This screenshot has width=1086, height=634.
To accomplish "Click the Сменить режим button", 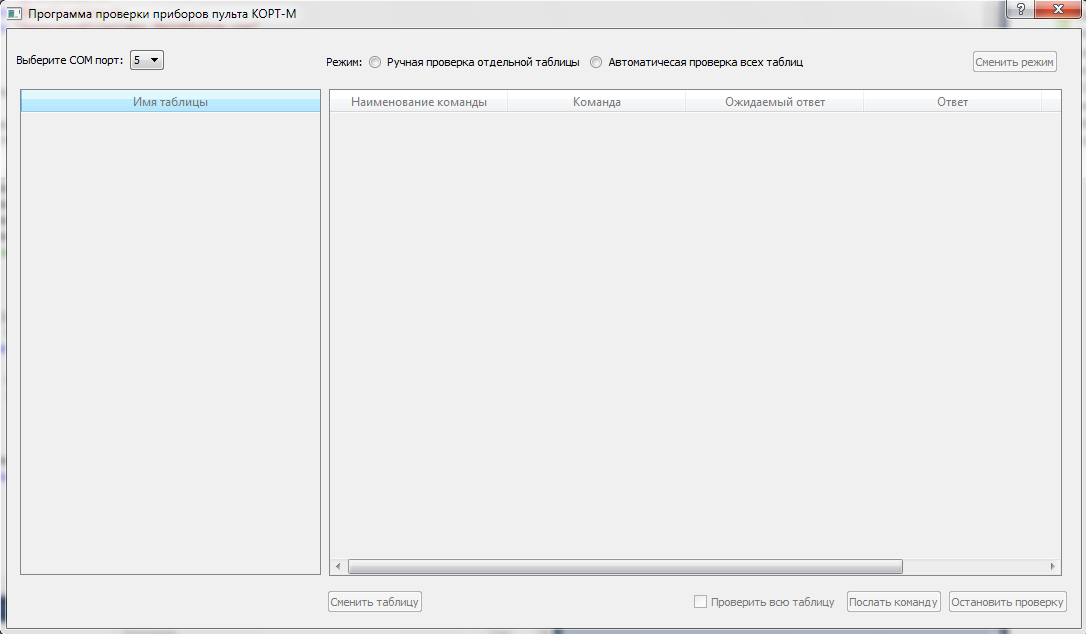I will pyautogui.click(x=1014, y=62).
